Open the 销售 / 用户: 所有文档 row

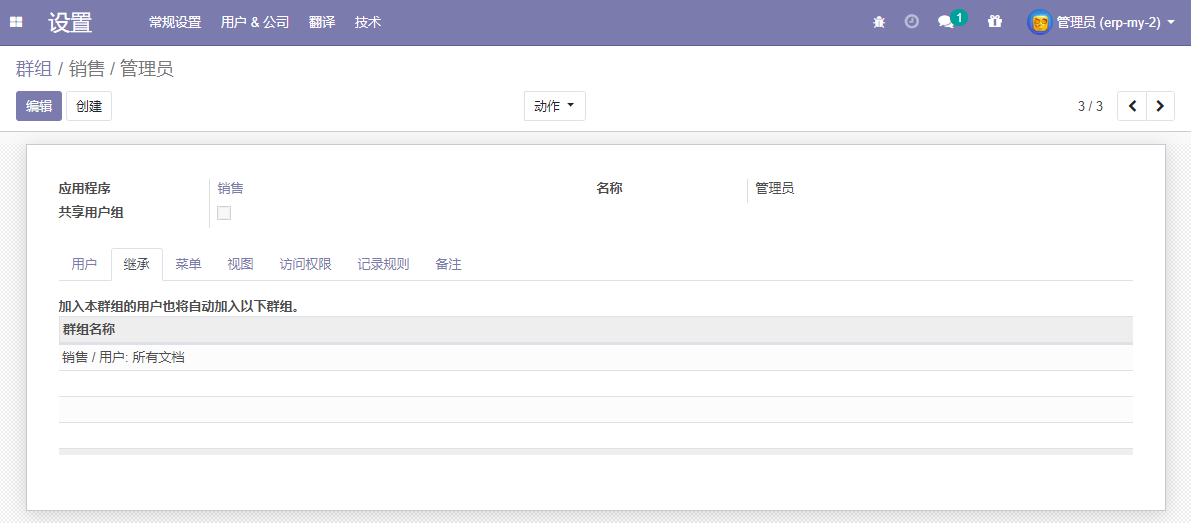click(596, 358)
